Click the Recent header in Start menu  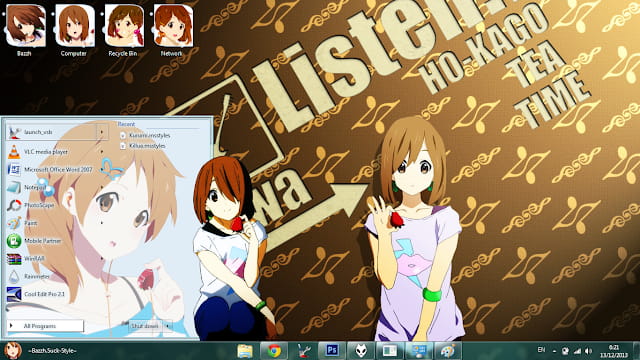click(126, 124)
